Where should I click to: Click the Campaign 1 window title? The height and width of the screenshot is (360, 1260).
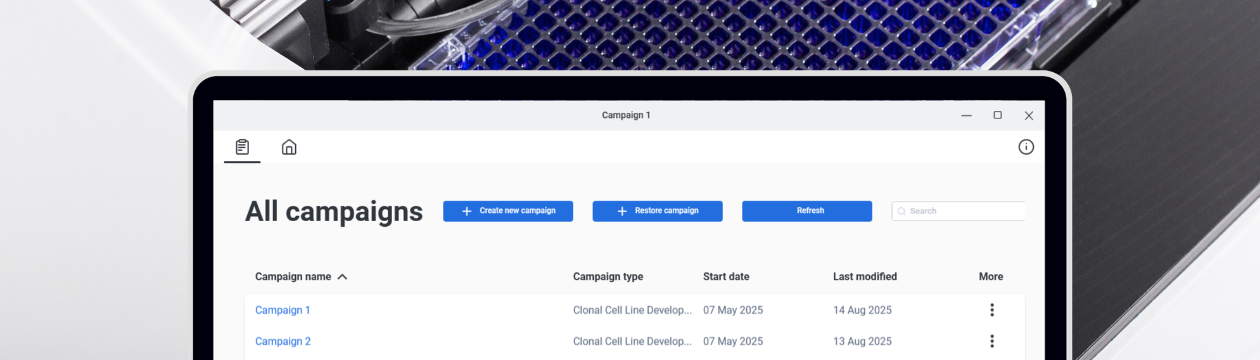626,115
